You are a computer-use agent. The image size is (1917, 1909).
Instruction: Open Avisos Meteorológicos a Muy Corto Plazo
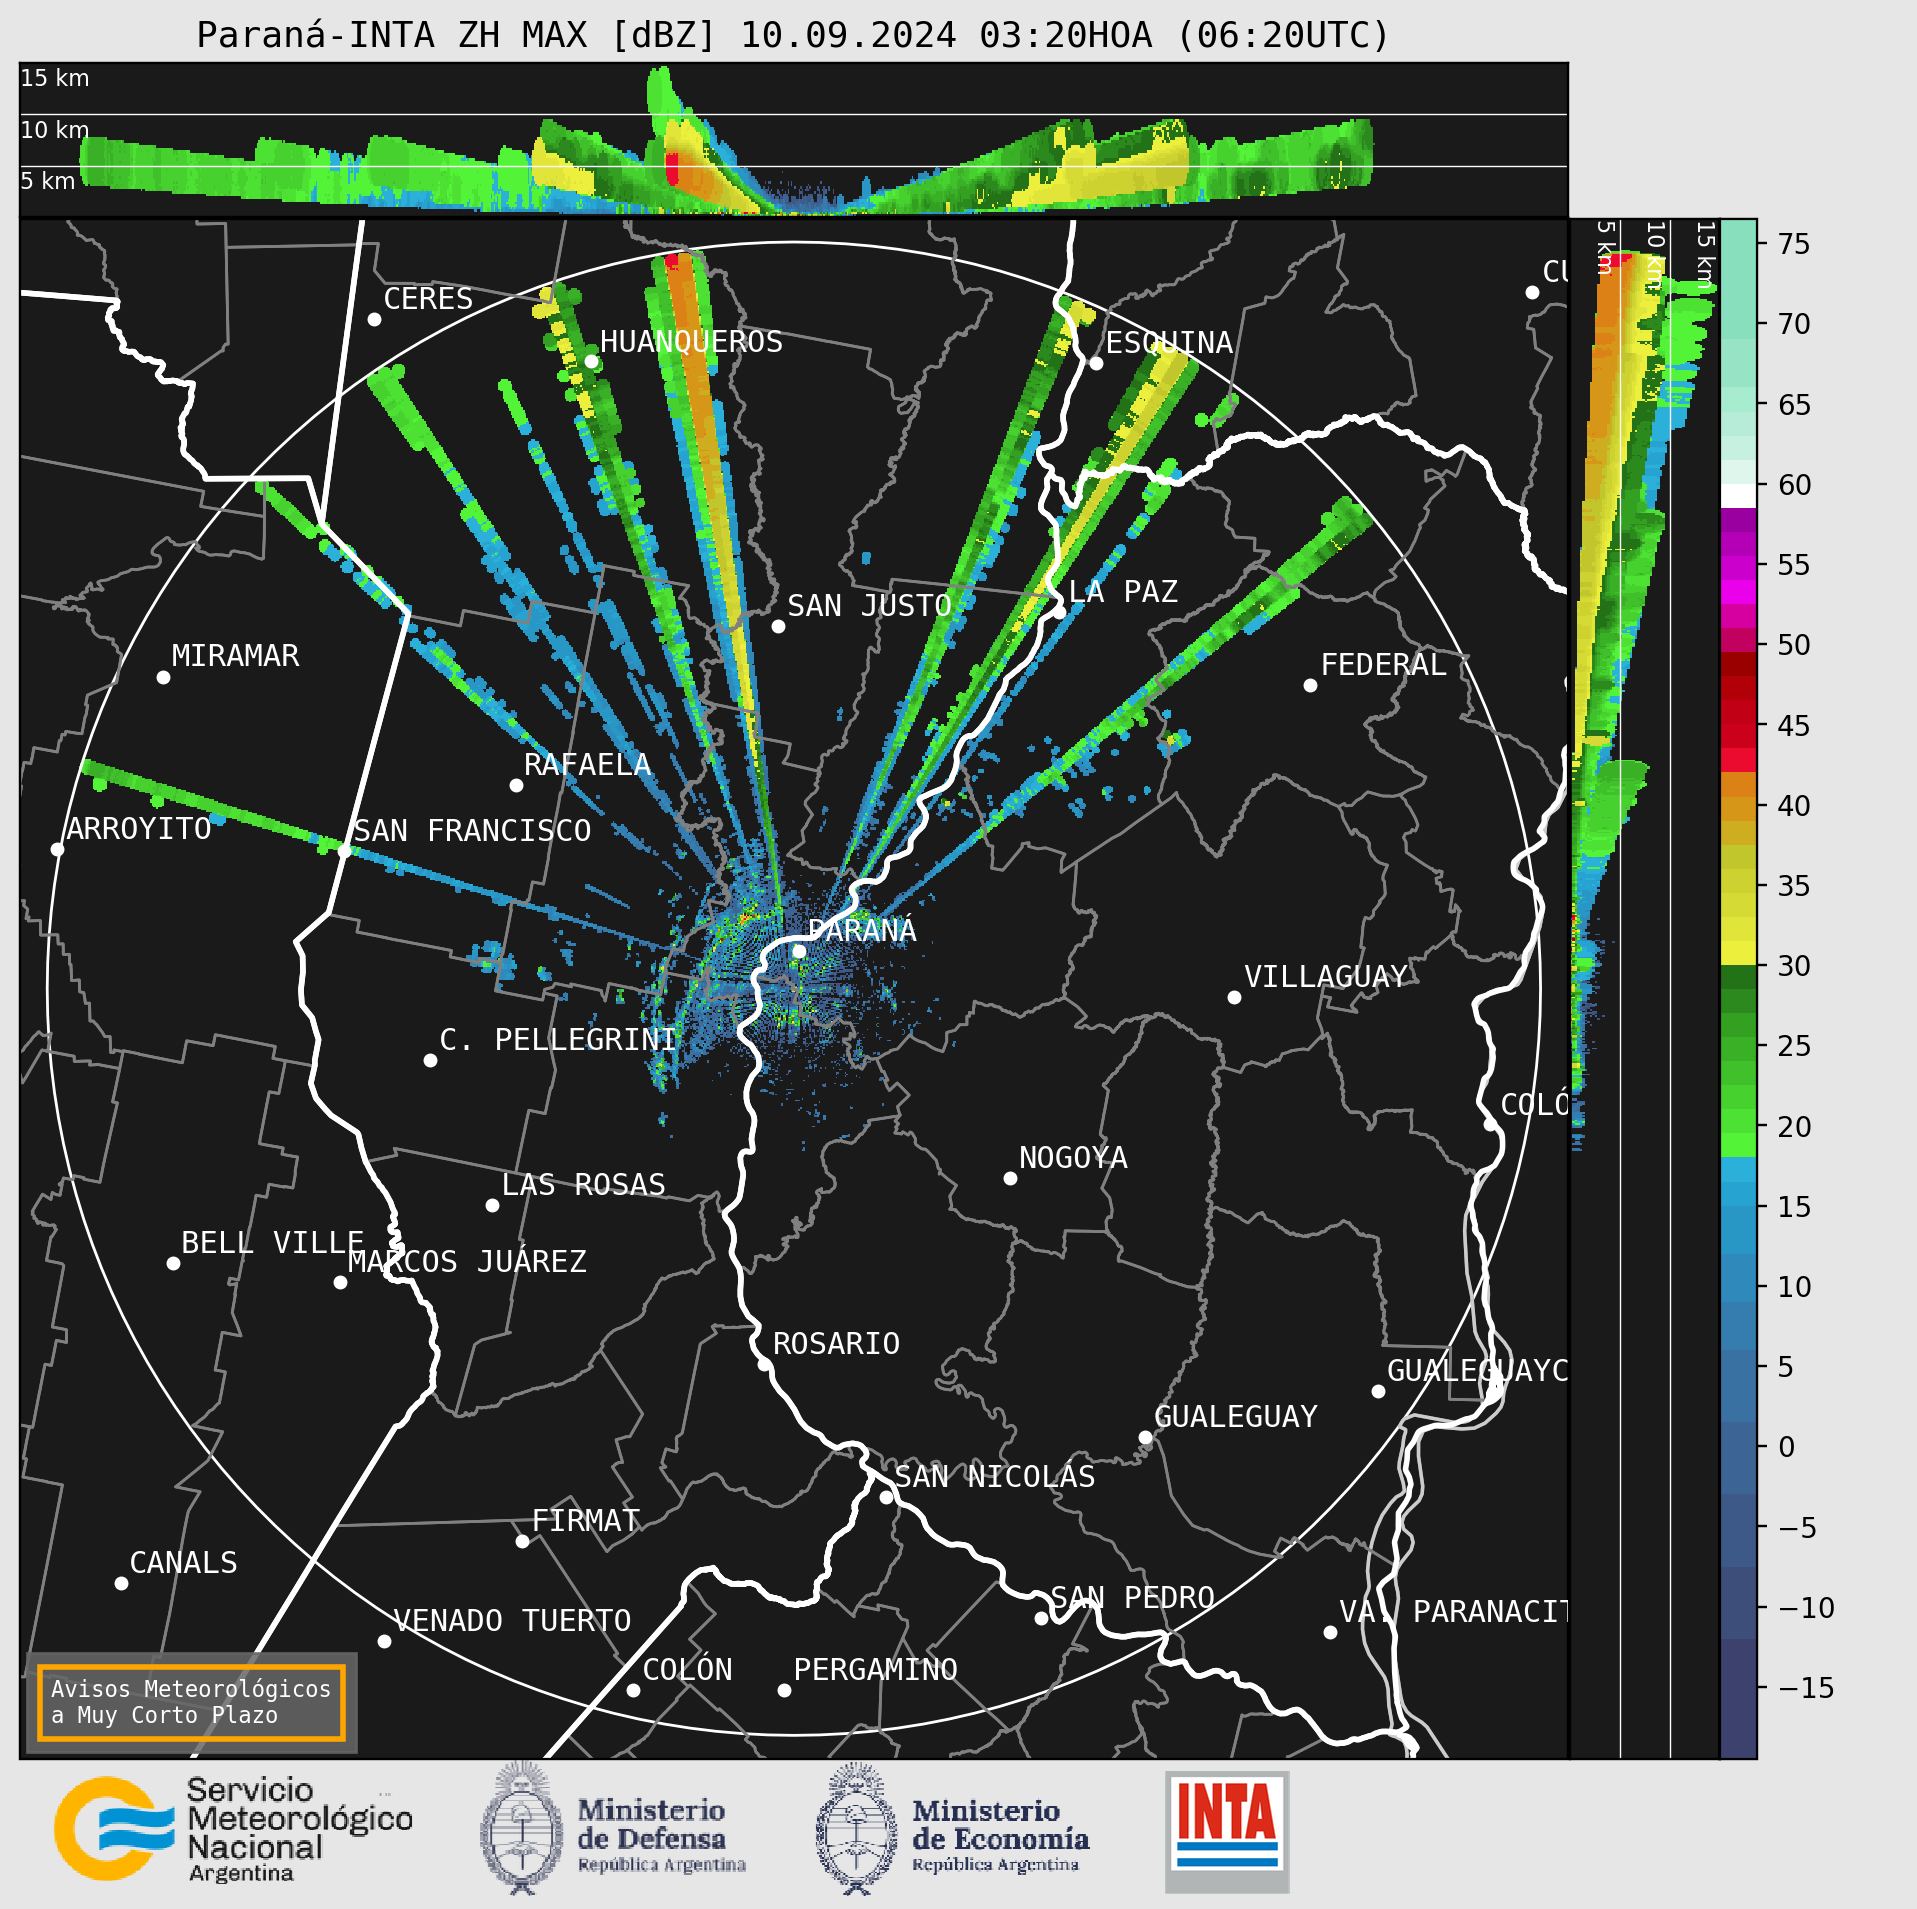coord(191,1702)
